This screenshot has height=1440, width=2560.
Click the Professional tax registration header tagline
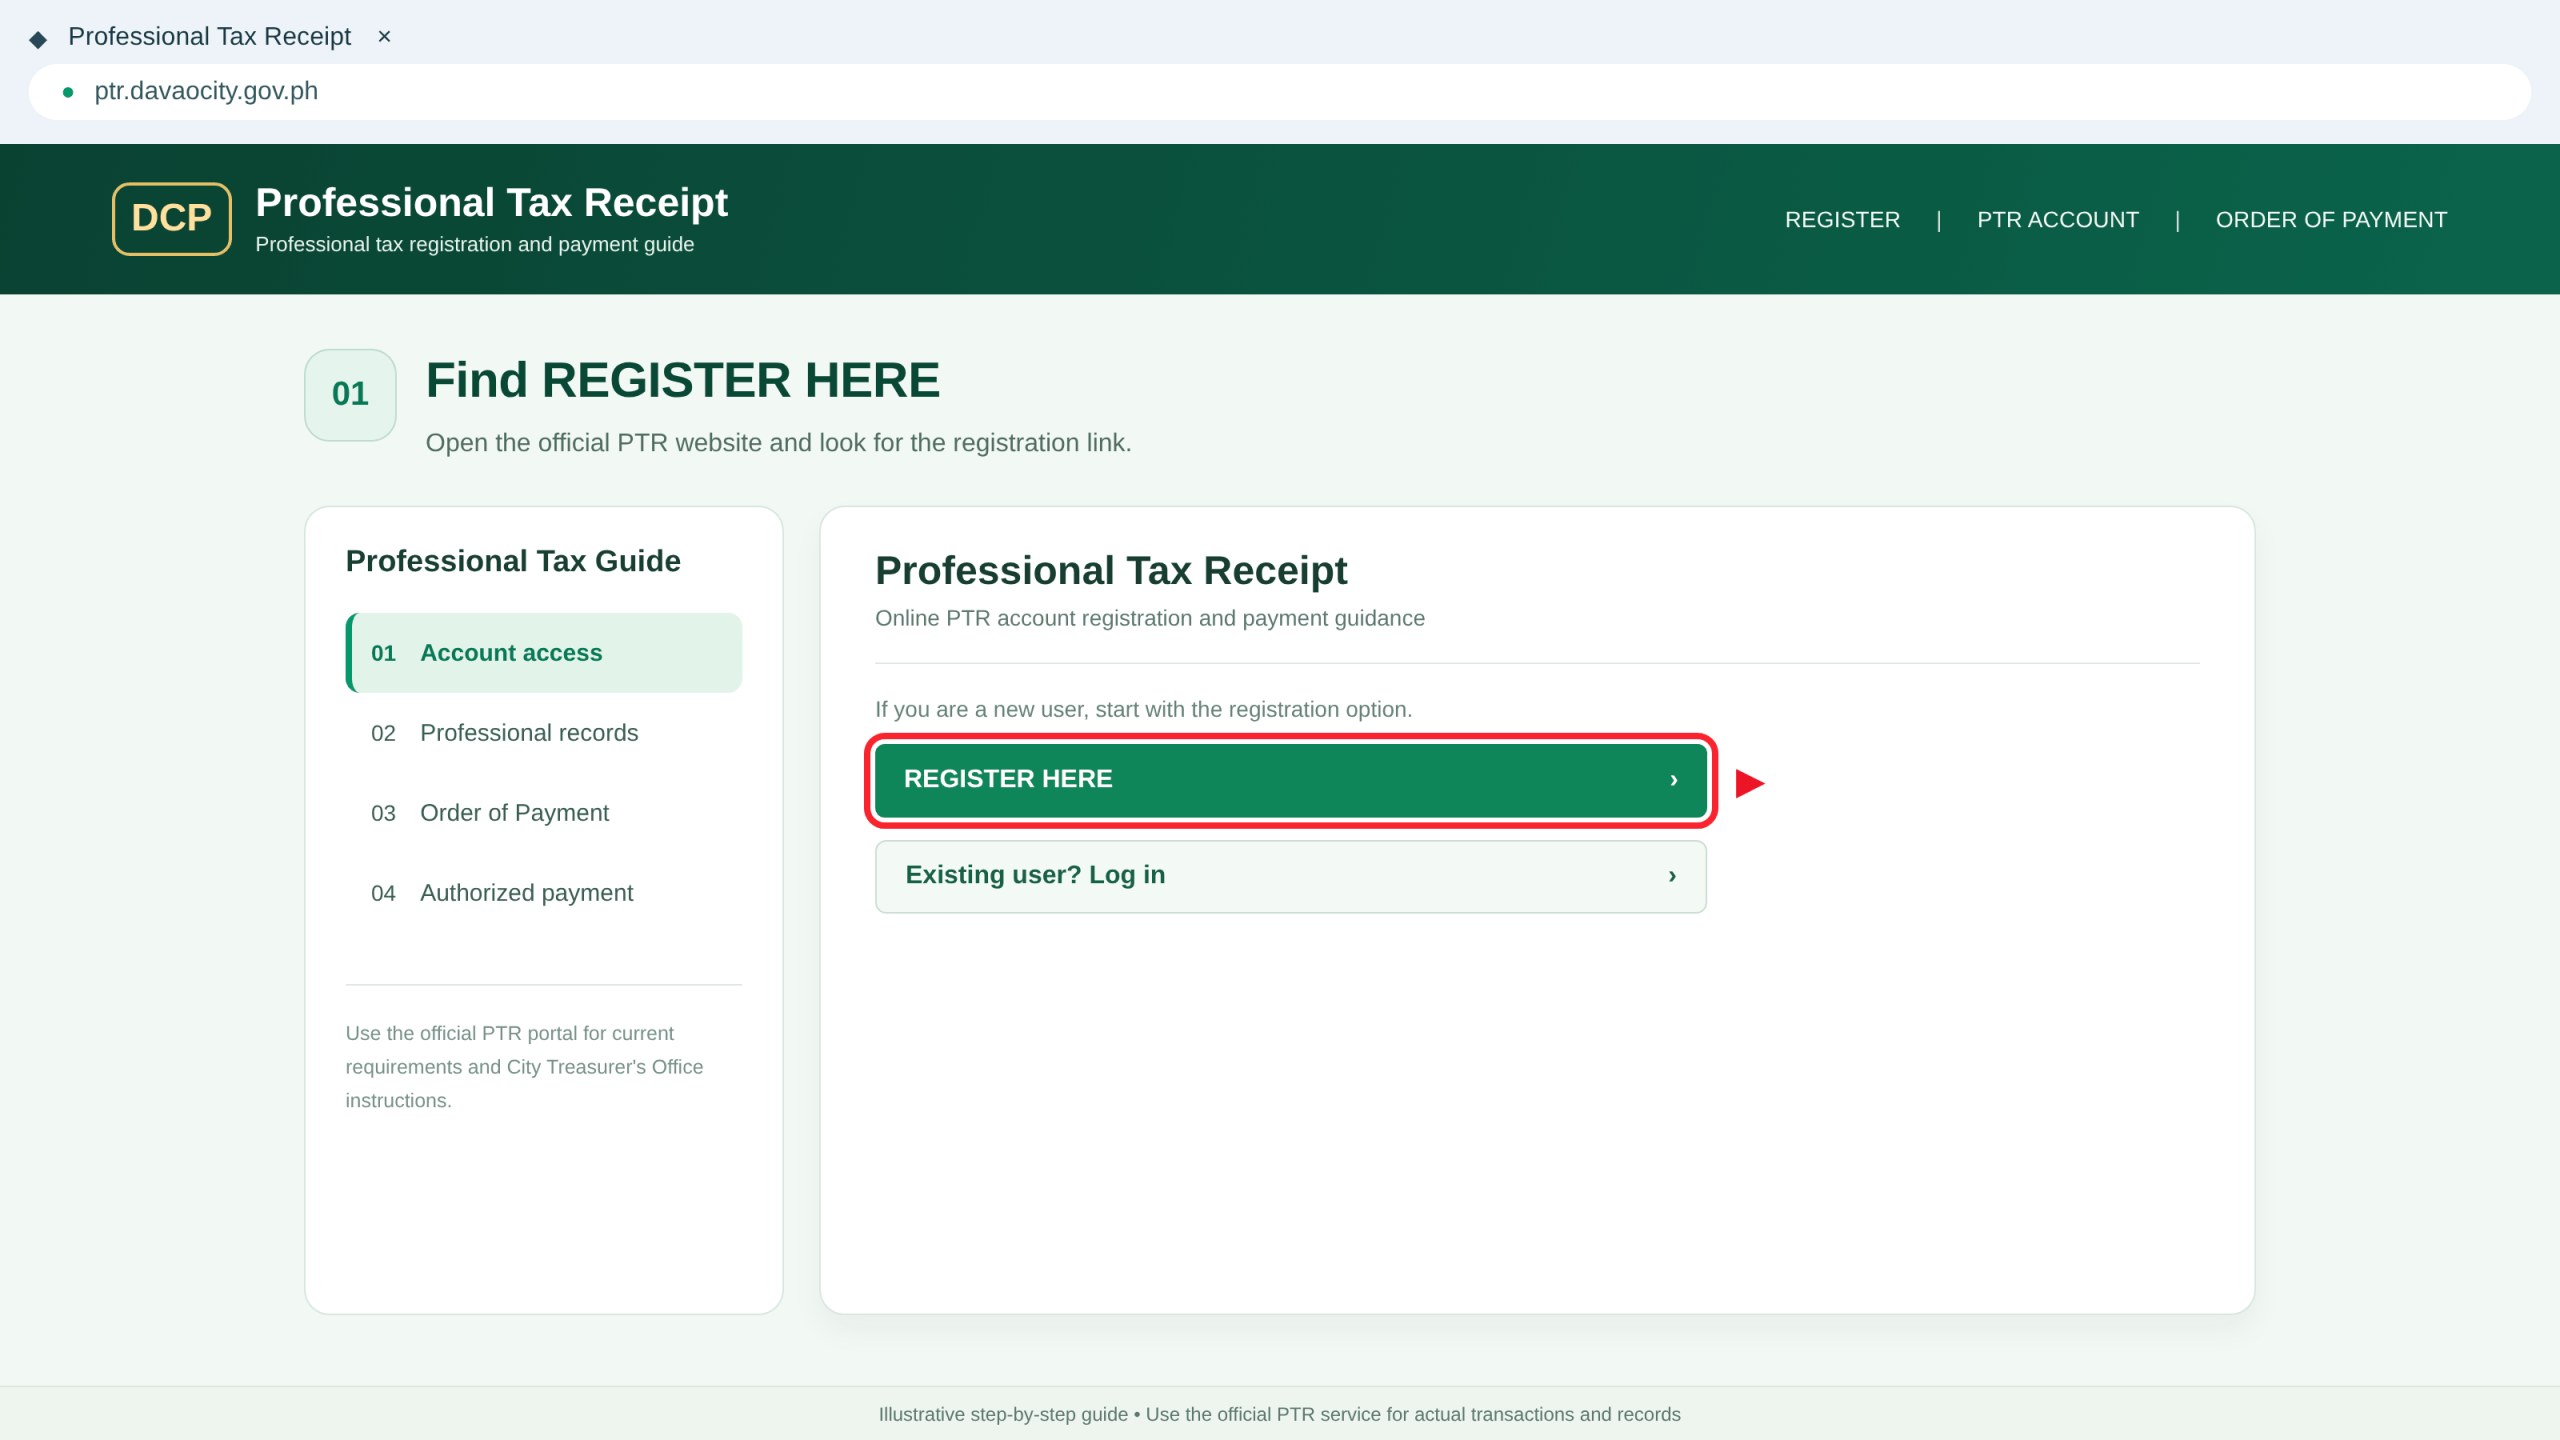[x=474, y=244]
